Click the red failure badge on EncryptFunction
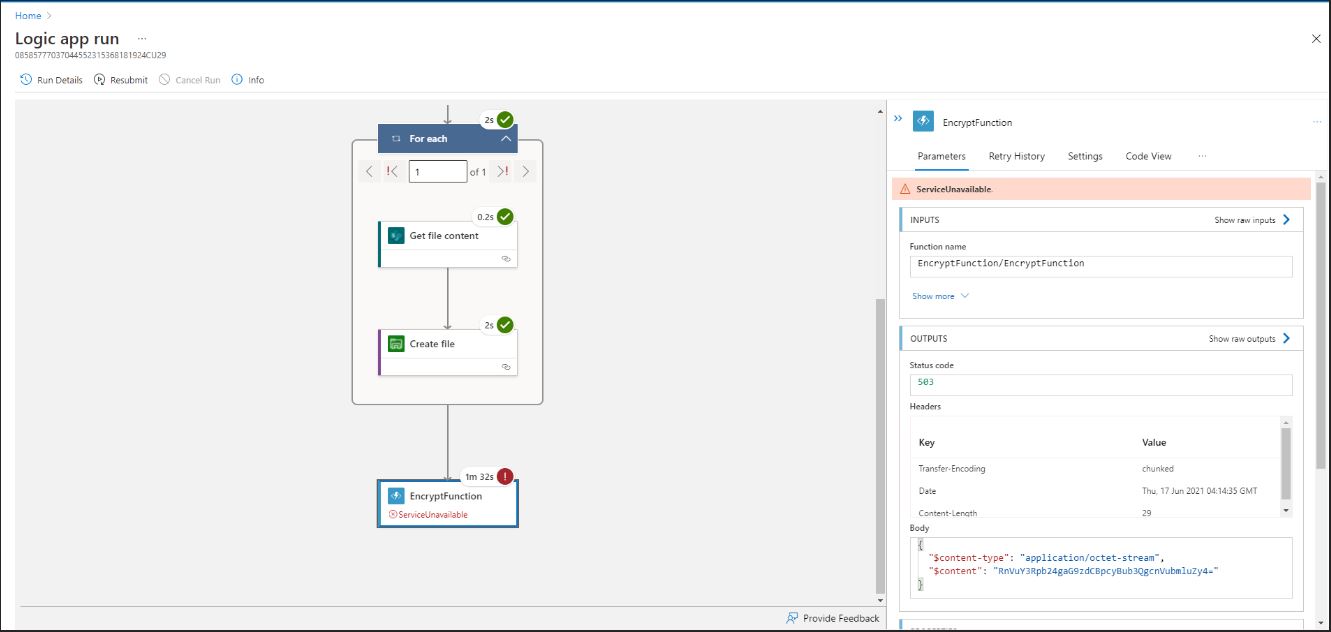The width and height of the screenshot is (1331, 632). tap(504, 477)
